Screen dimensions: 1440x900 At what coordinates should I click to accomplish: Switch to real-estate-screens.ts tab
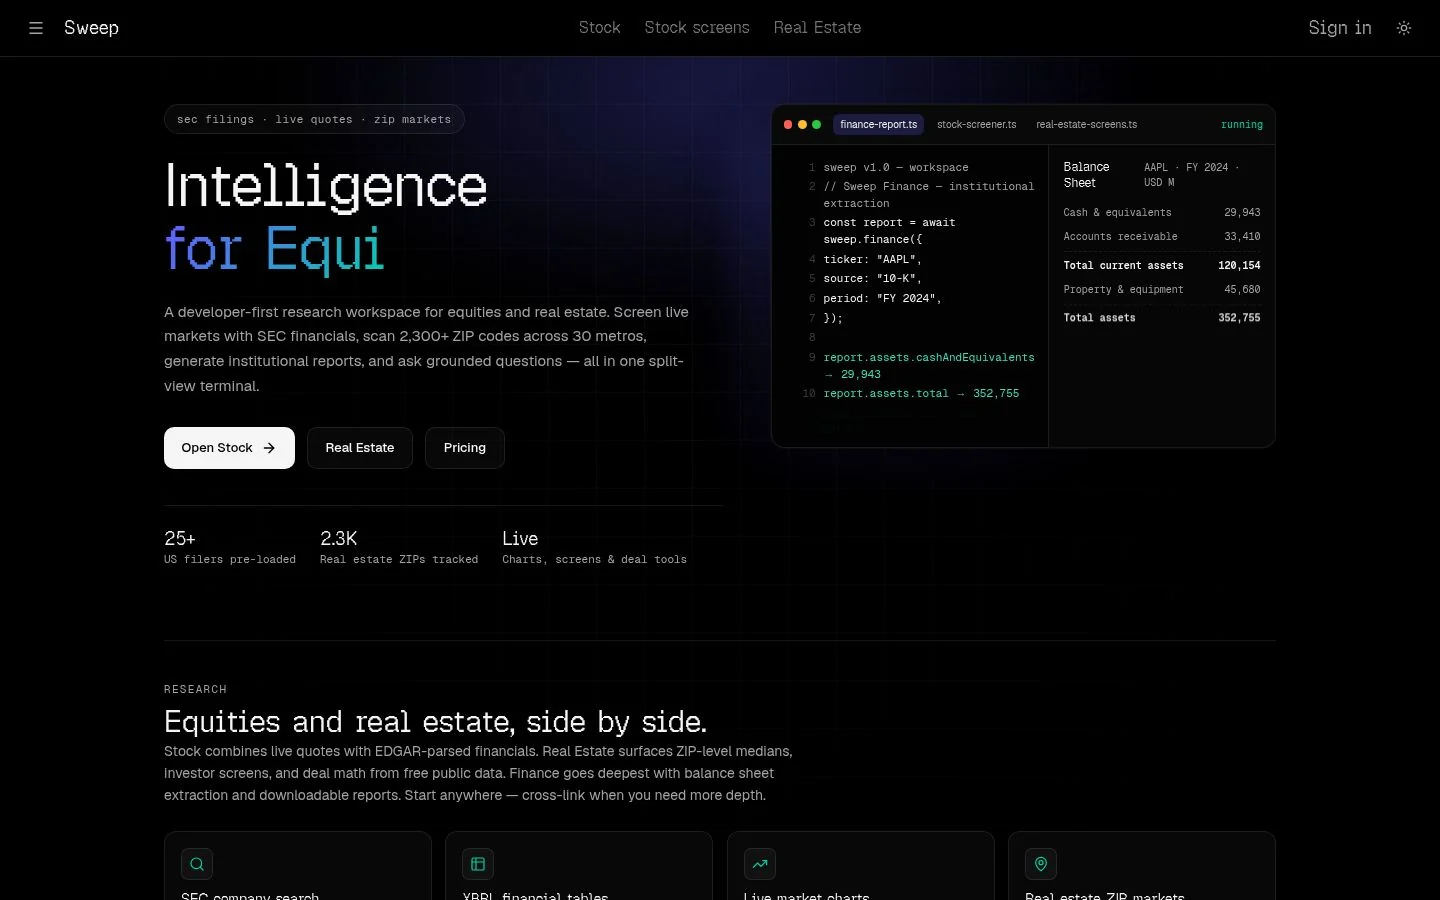1087,125
